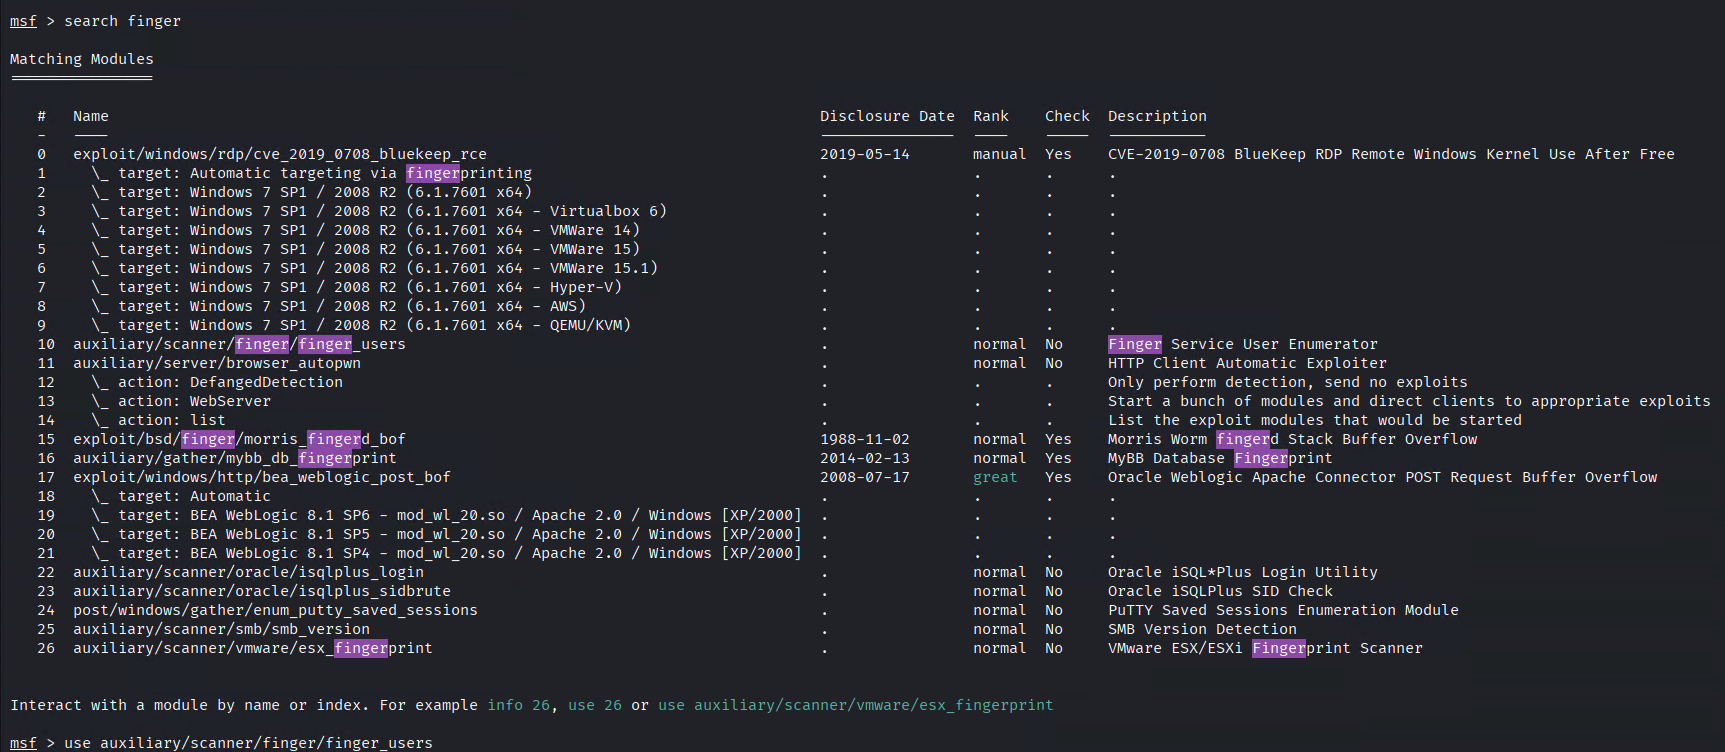
Task: Click the mybb_db_fingerprint module path
Action: point(234,458)
